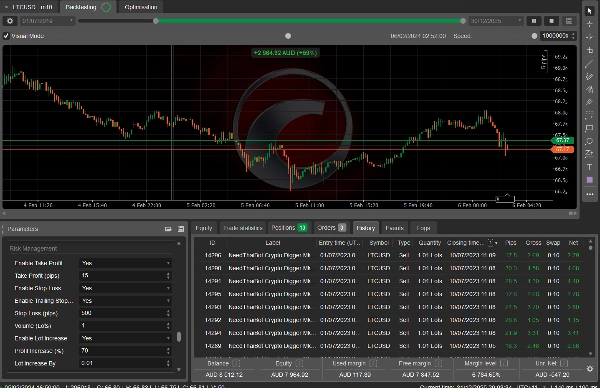This screenshot has width=600, height=388.
Task: Click the Parameters panel first header icon
Action: pyautogui.click(x=168, y=229)
